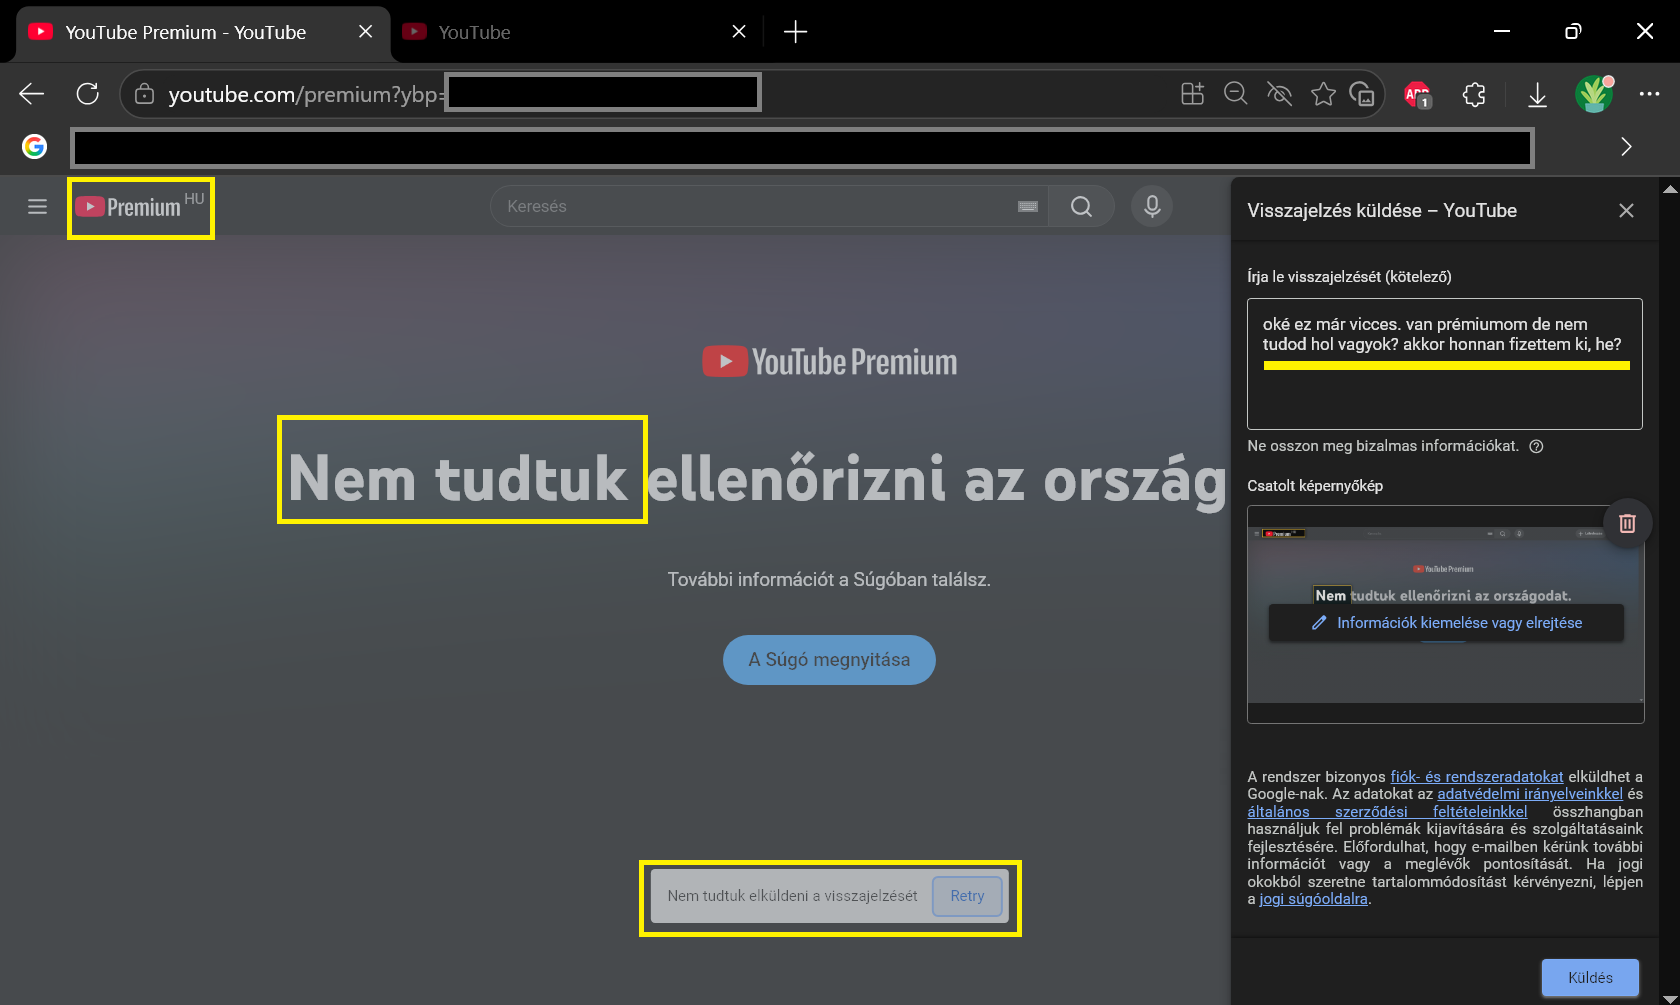
Task: Click the További információt a Súgóban találsz text
Action: pyautogui.click(x=829, y=579)
